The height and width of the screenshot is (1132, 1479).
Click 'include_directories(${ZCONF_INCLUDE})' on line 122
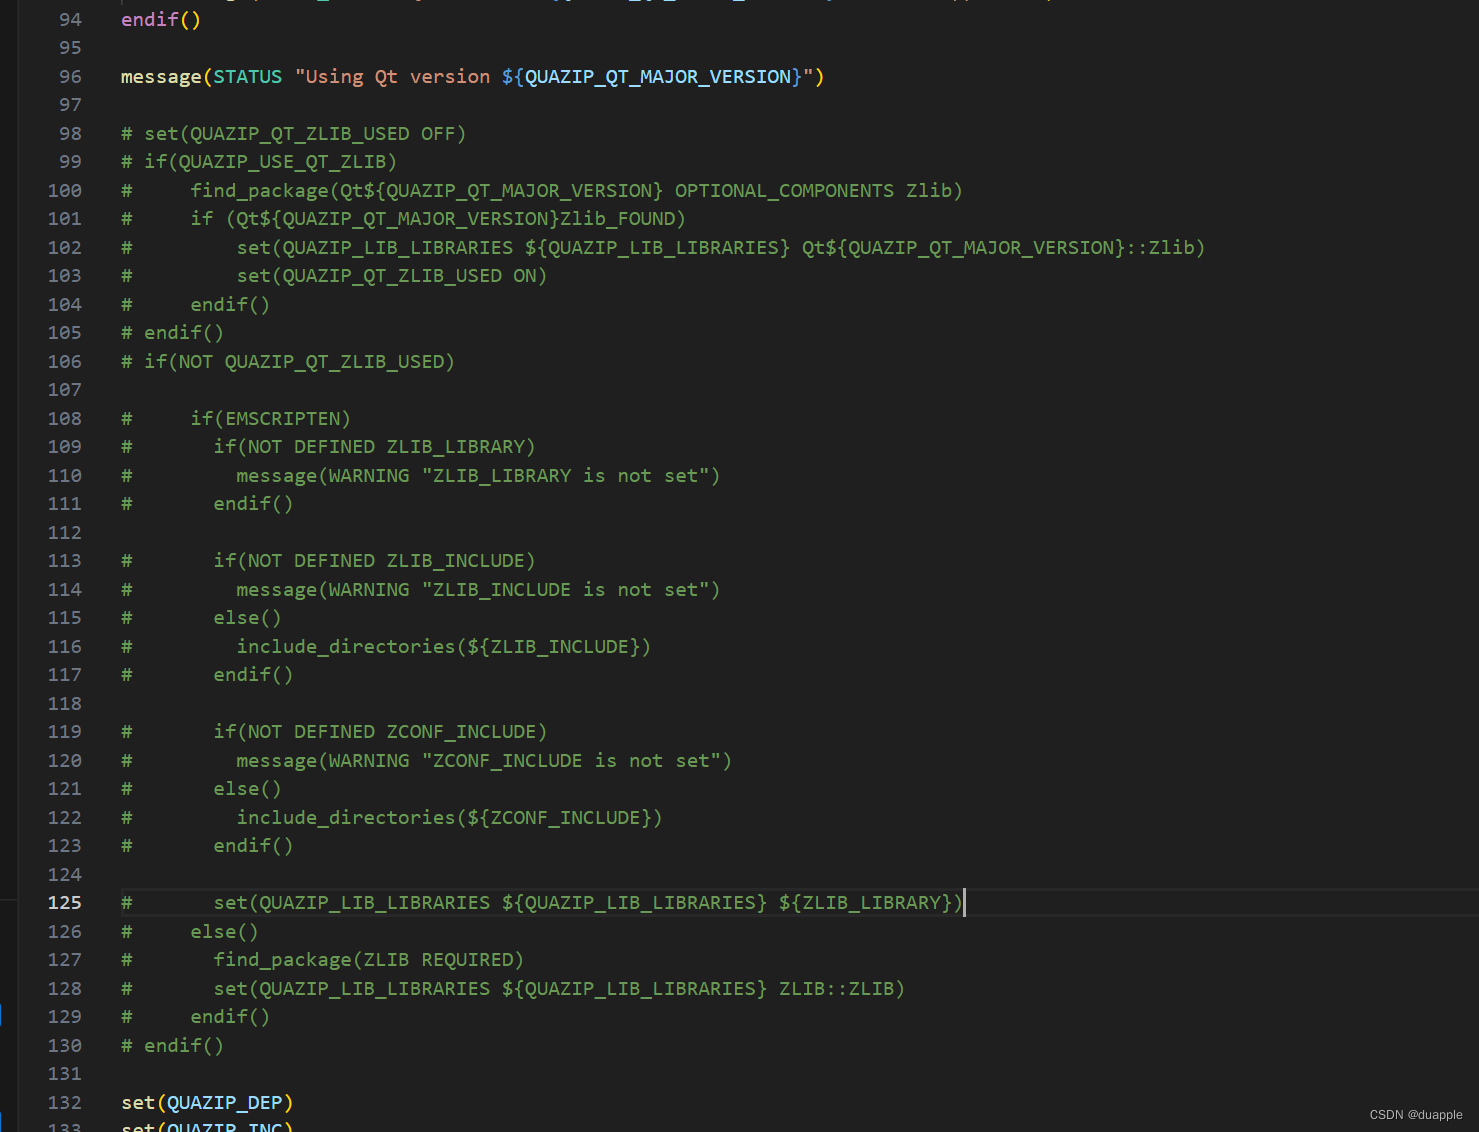click(x=450, y=818)
